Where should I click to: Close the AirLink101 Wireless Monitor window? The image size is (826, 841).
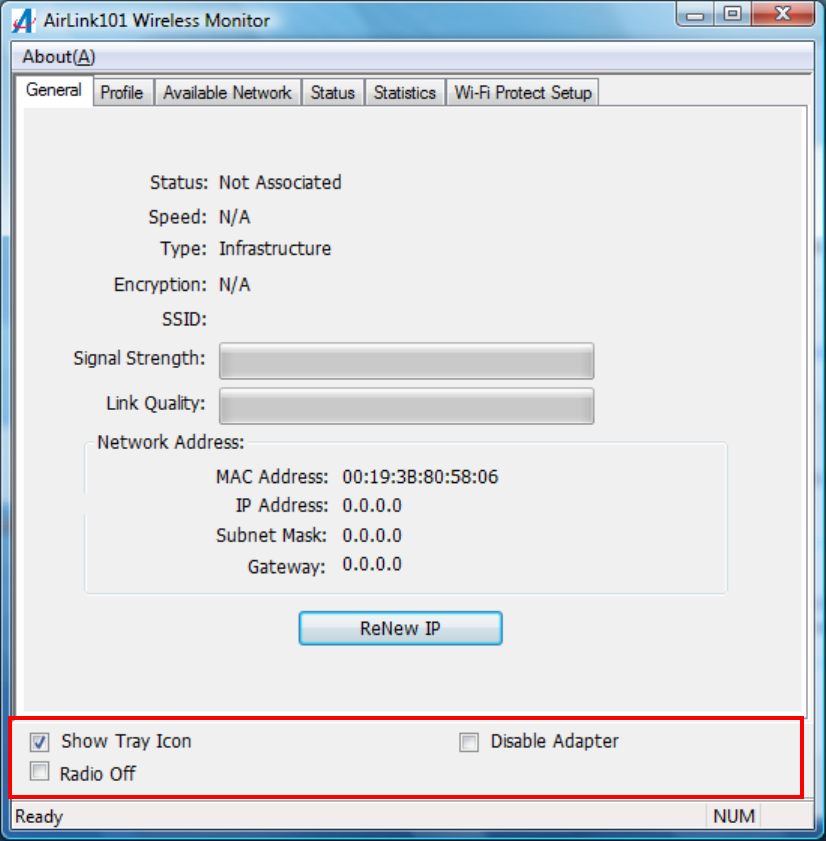coord(783,14)
